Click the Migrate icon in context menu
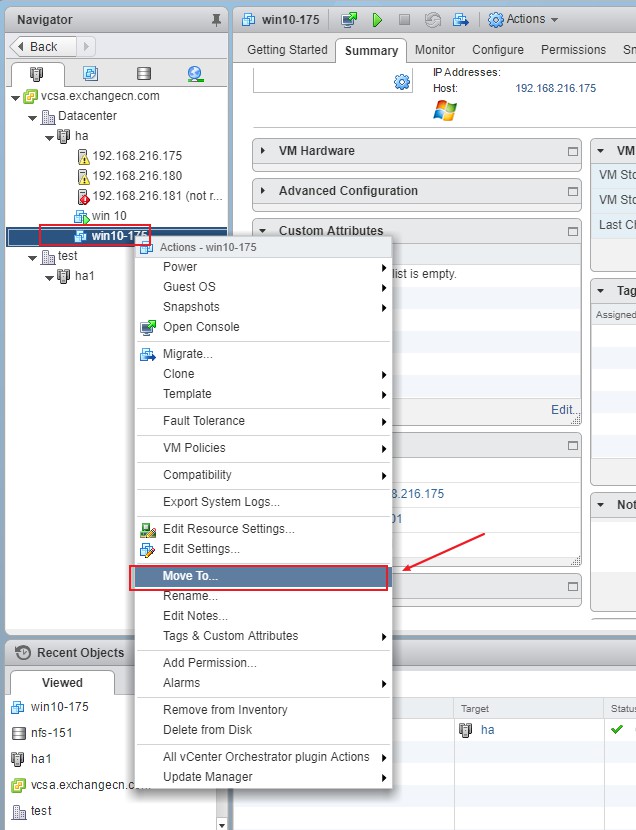The height and width of the screenshot is (830, 636). click(148, 354)
